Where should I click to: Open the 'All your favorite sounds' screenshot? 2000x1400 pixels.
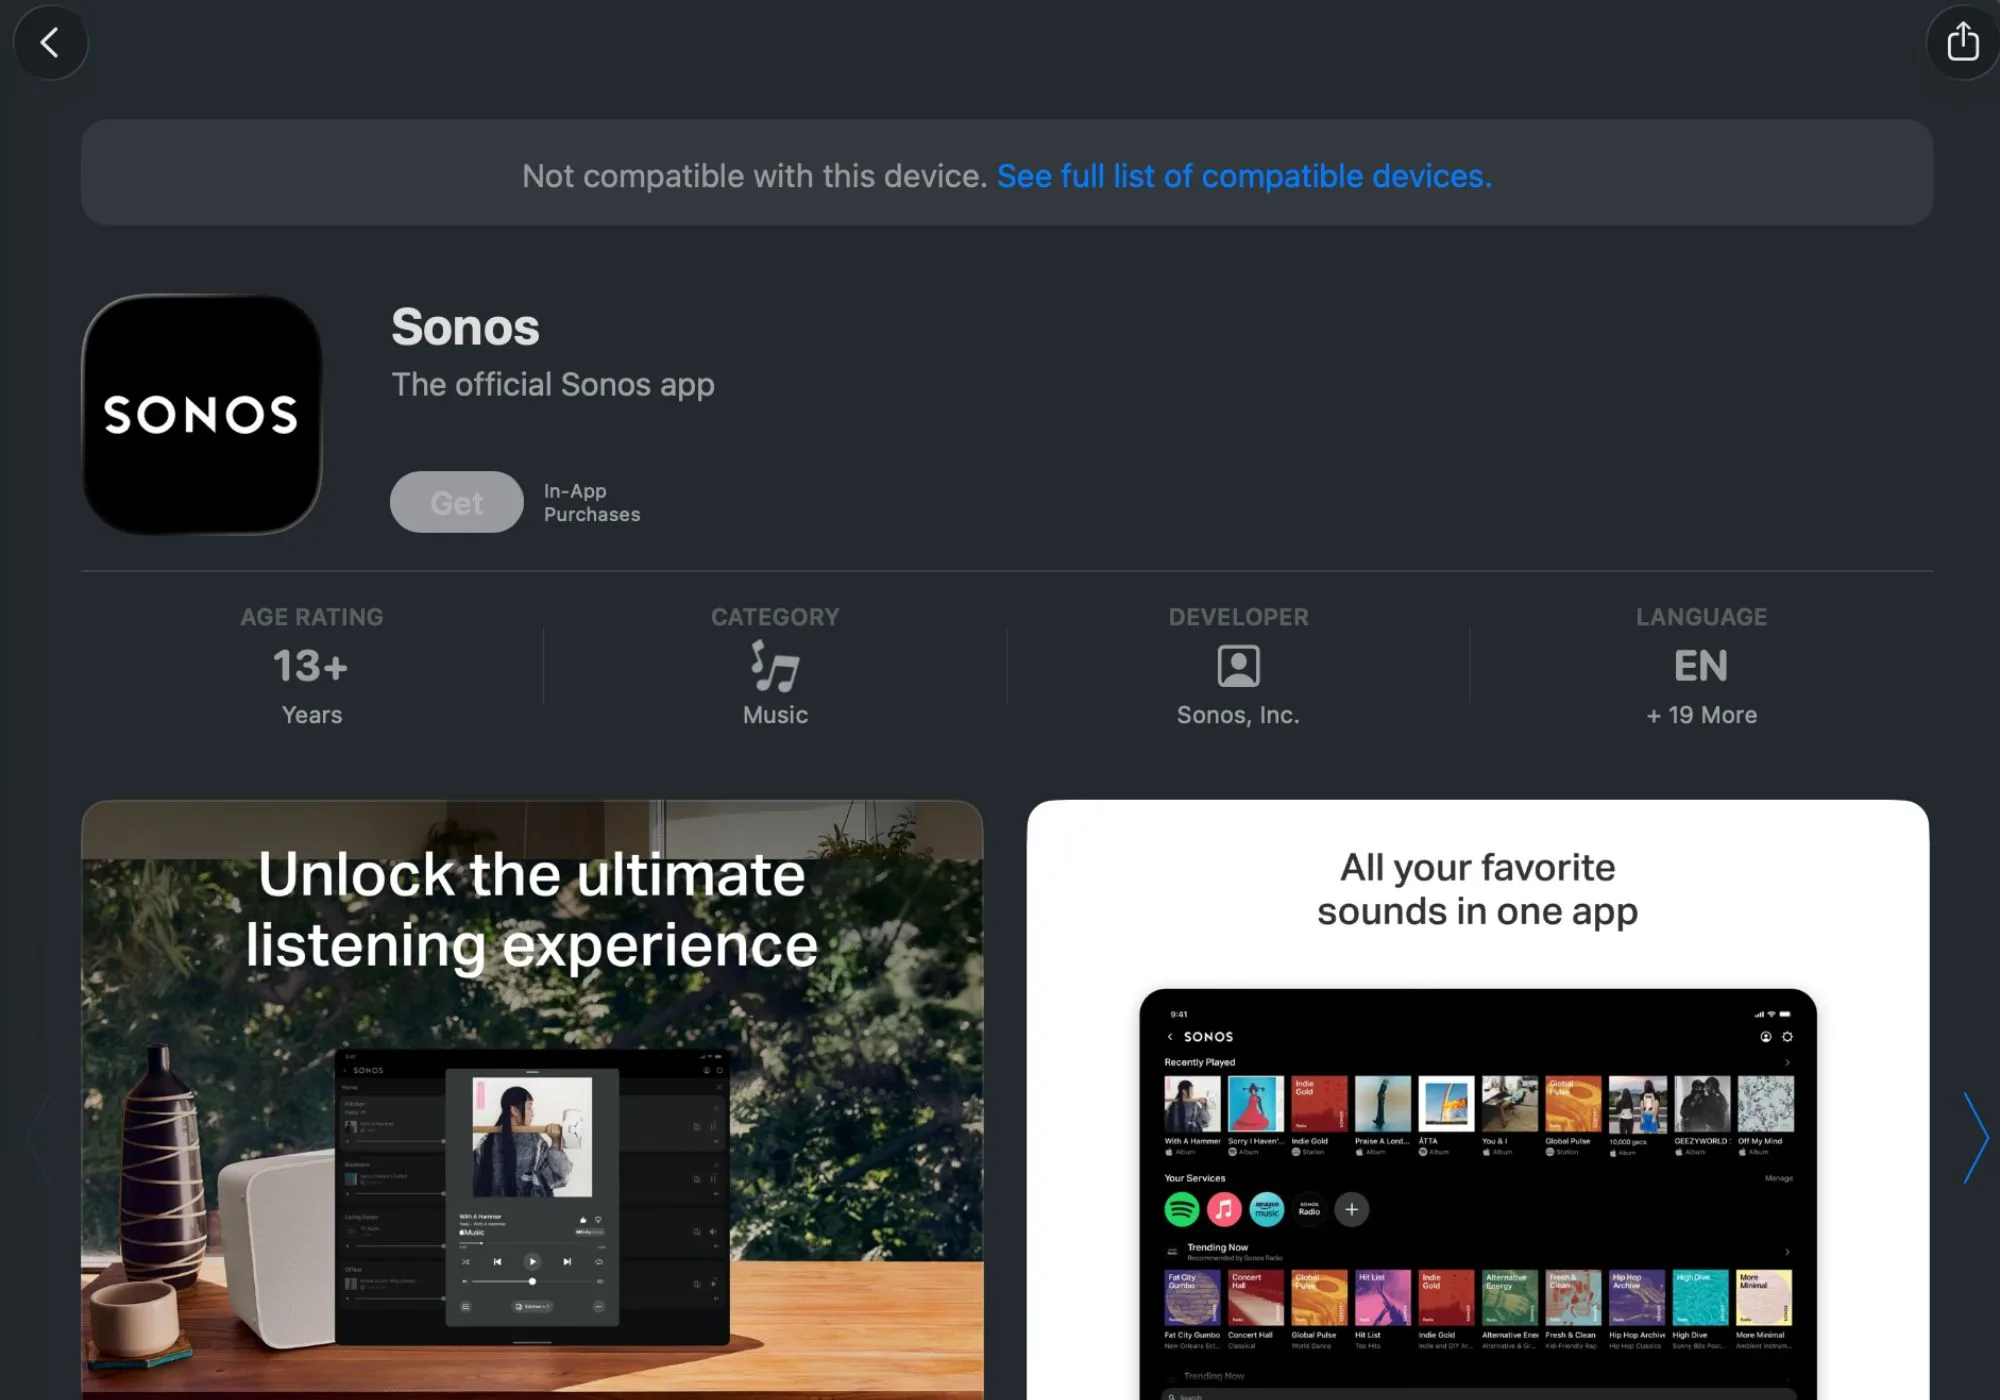coord(1478,1100)
